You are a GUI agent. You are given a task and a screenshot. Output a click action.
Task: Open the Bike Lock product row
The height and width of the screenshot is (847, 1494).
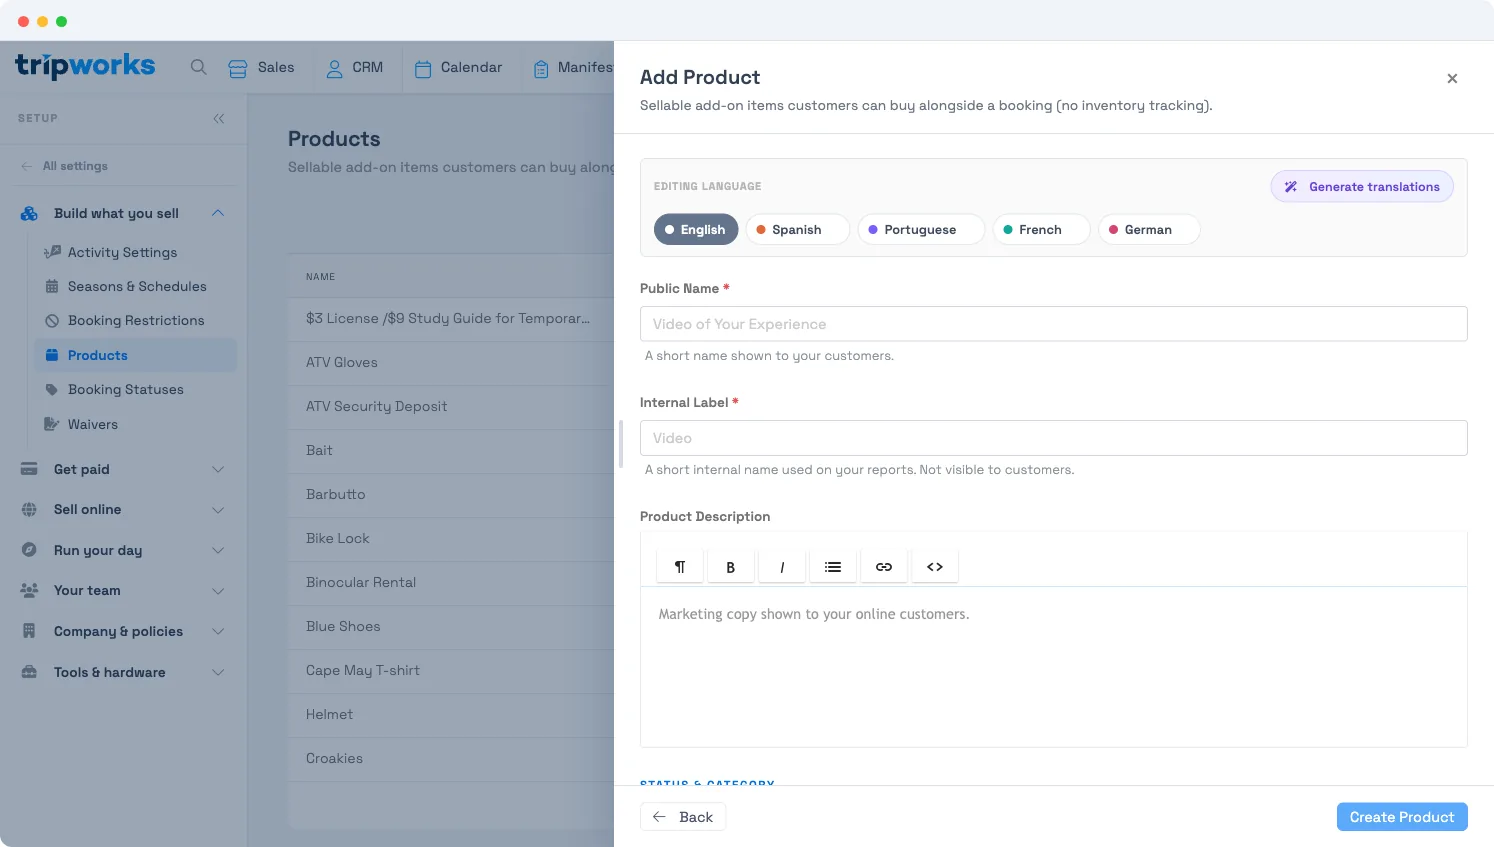click(x=451, y=538)
